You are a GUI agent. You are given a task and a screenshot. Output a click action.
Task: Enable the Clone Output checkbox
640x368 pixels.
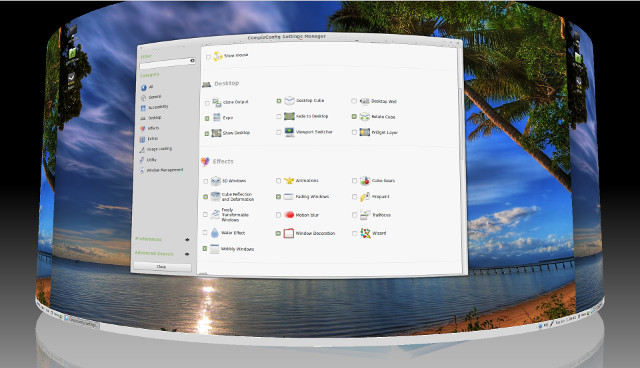[207, 103]
